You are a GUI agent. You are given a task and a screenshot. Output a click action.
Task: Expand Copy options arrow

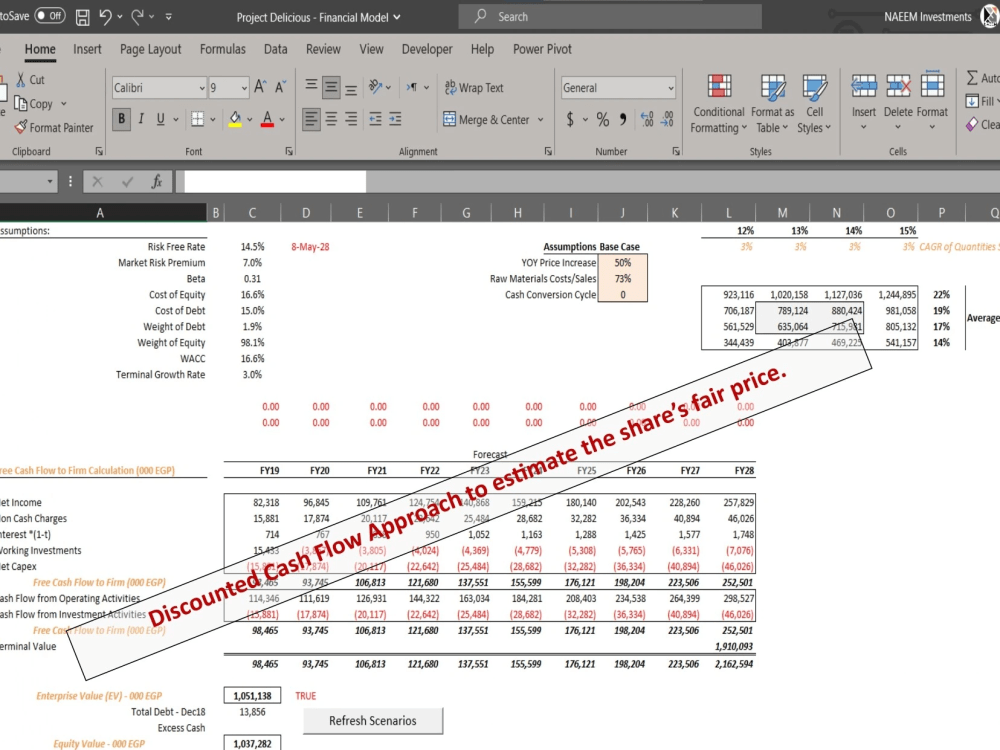(64, 103)
